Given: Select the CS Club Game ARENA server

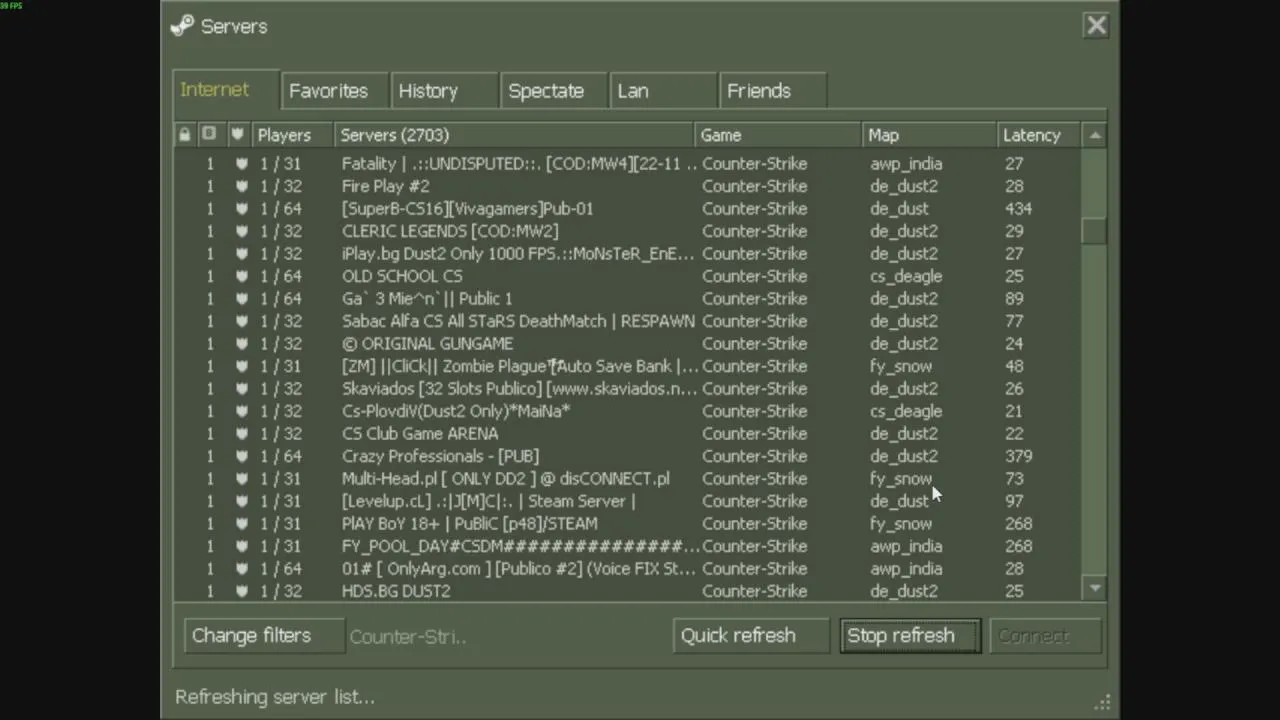Looking at the screenshot, I should click(x=628, y=434).
